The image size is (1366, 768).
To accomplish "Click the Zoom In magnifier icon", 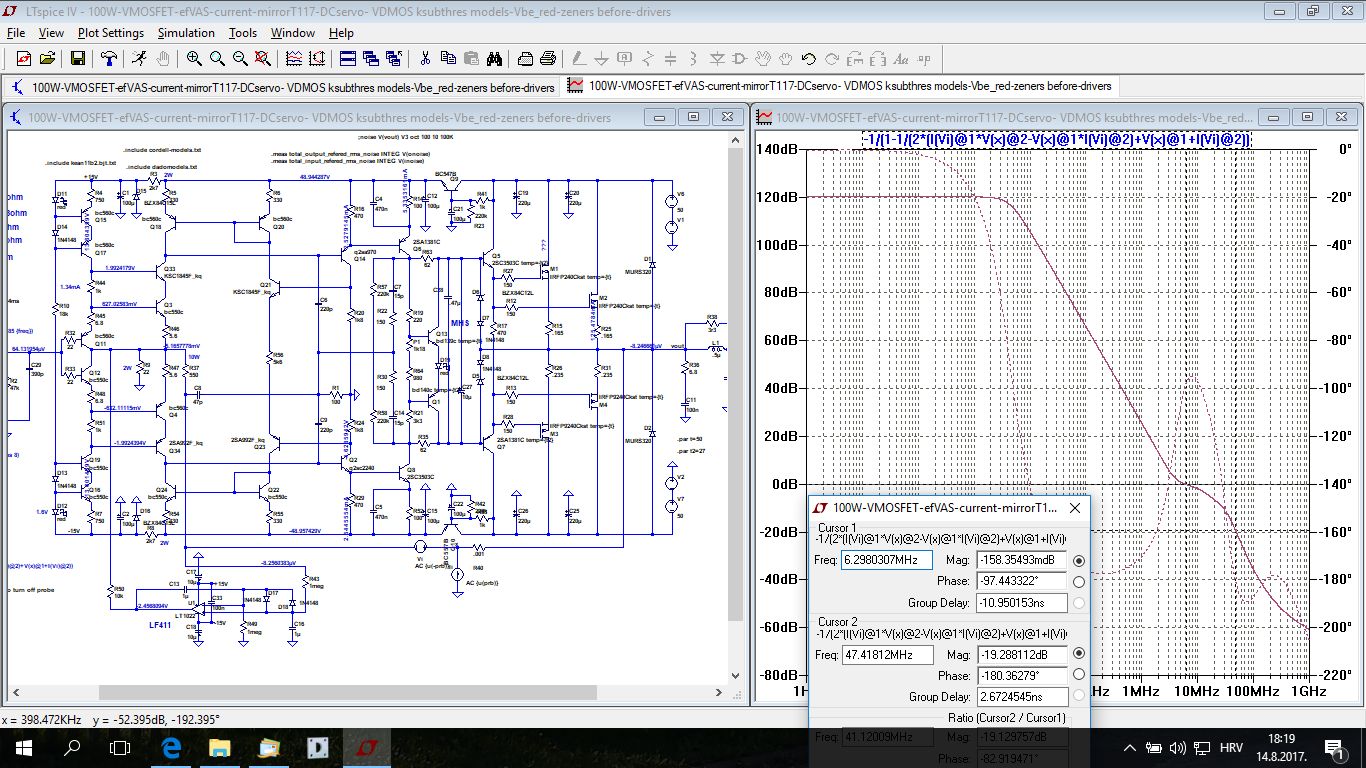I will [x=194, y=58].
